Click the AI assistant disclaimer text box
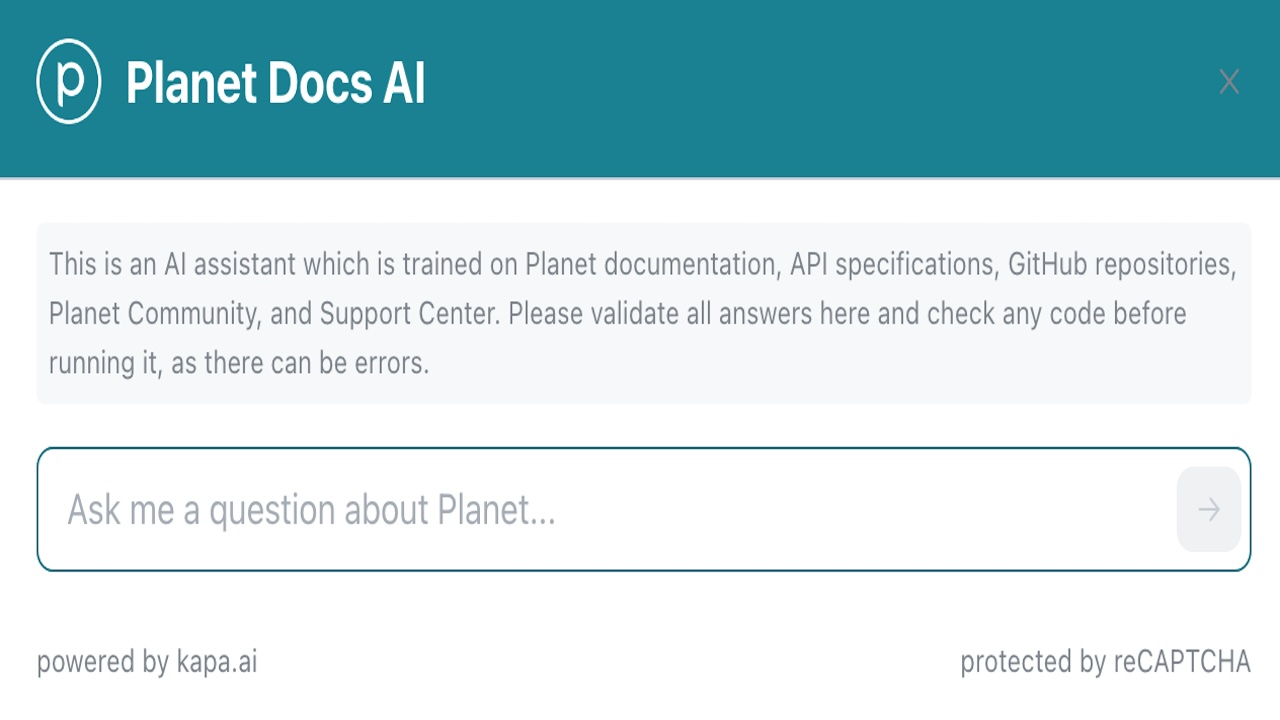Screen dimensions: 1280x720 coord(643,314)
